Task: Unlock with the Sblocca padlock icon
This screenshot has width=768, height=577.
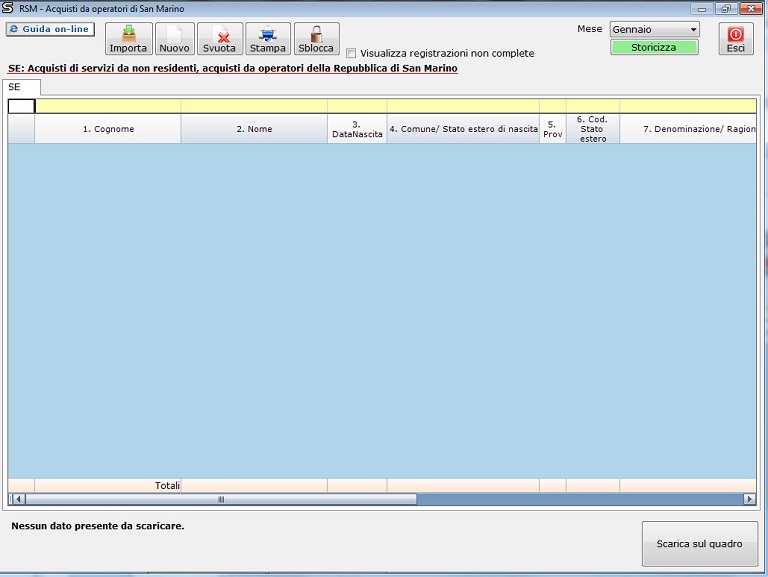Action: [x=316, y=38]
